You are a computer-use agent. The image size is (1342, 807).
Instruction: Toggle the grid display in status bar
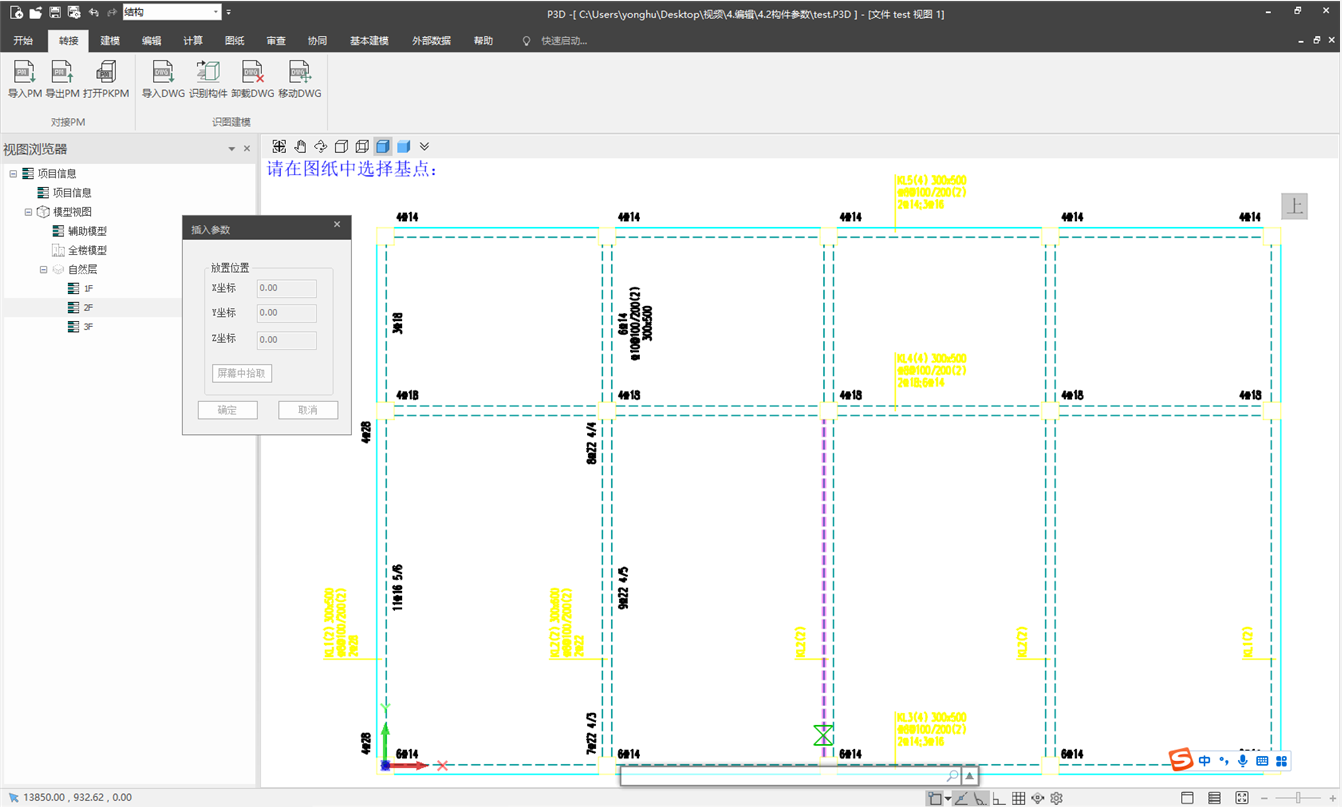click(x=1018, y=798)
